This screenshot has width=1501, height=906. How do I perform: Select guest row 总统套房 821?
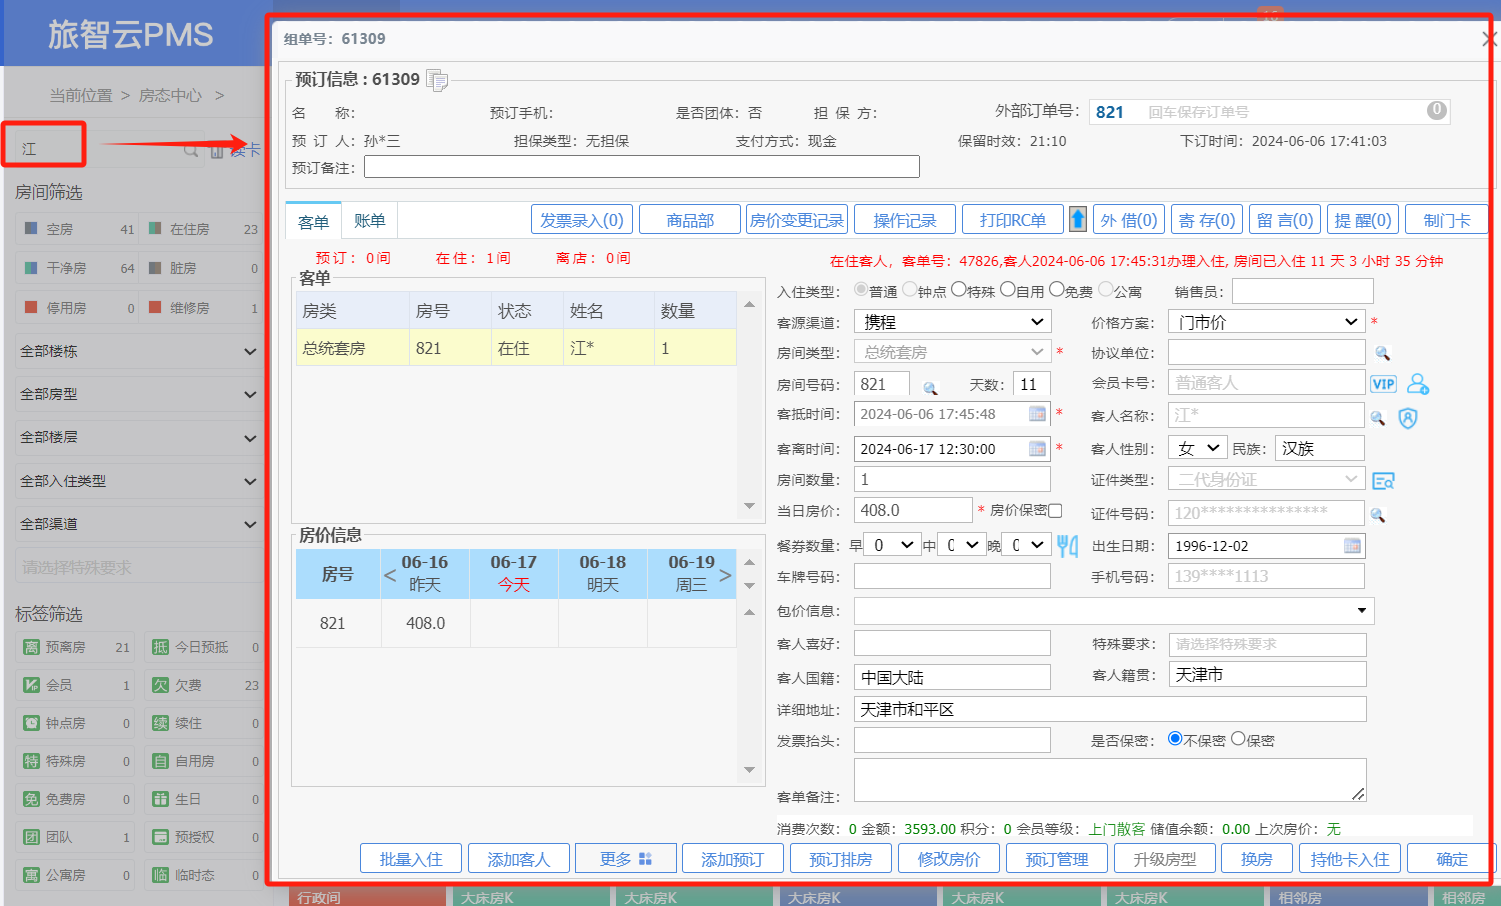[516, 348]
